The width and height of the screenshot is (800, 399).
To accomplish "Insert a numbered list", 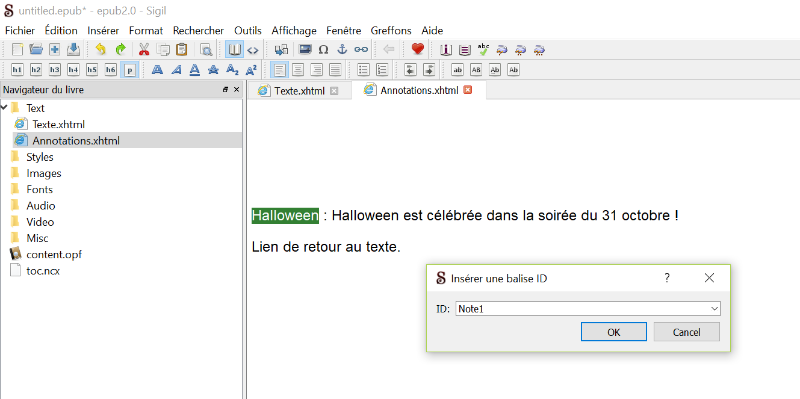I will point(382,69).
